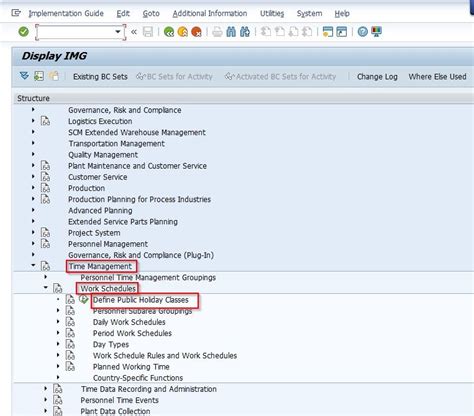Expand the Time Data Recording and Administration node
The width and height of the screenshot is (474, 416).
[x=46, y=388]
